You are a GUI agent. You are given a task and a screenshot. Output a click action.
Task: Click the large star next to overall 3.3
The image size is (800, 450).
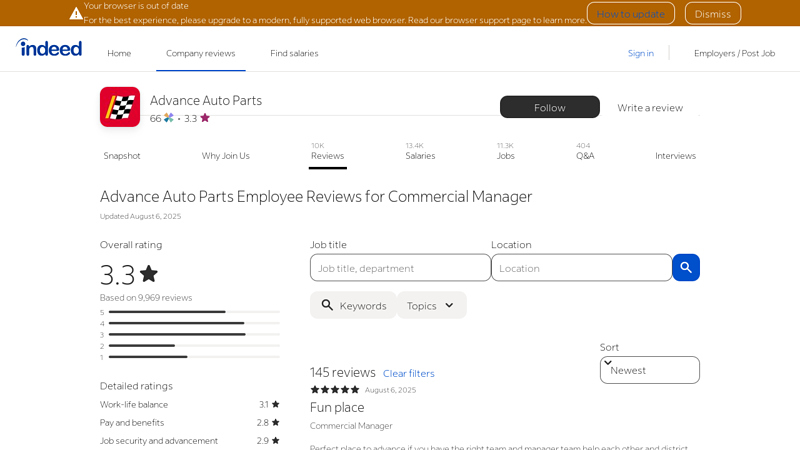tap(149, 273)
